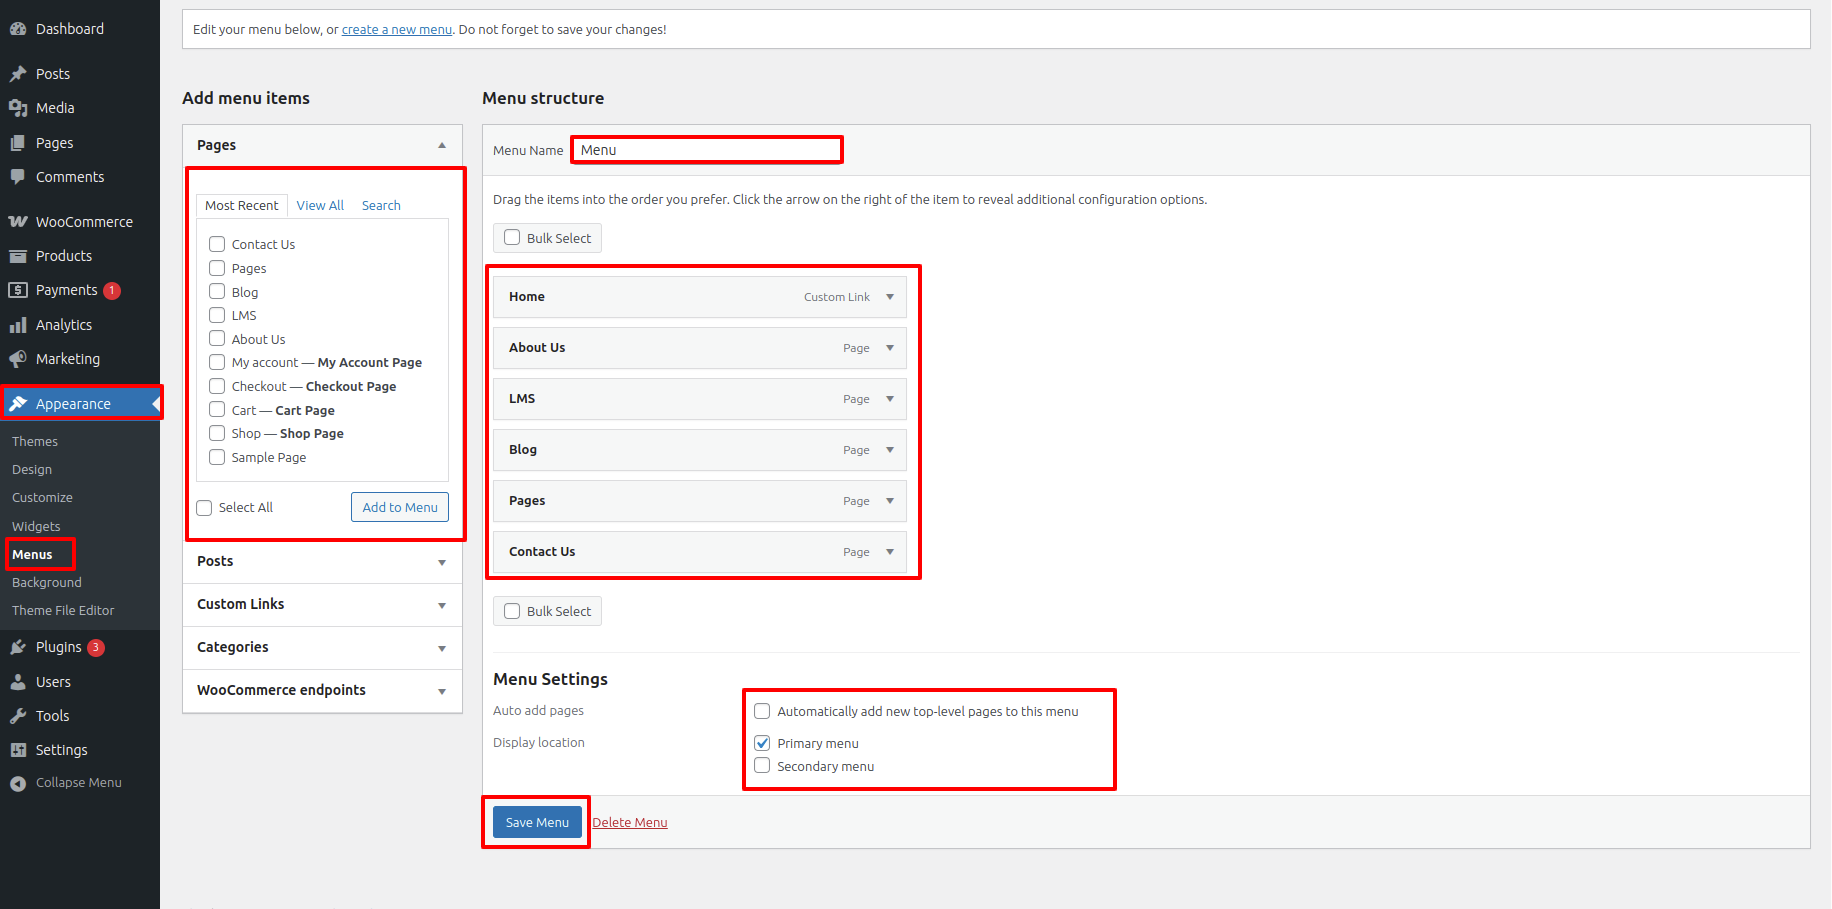Image resolution: width=1832 pixels, height=909 pixels.
Task: Click the Add to Menu button
Action: (x=400, y=507)
